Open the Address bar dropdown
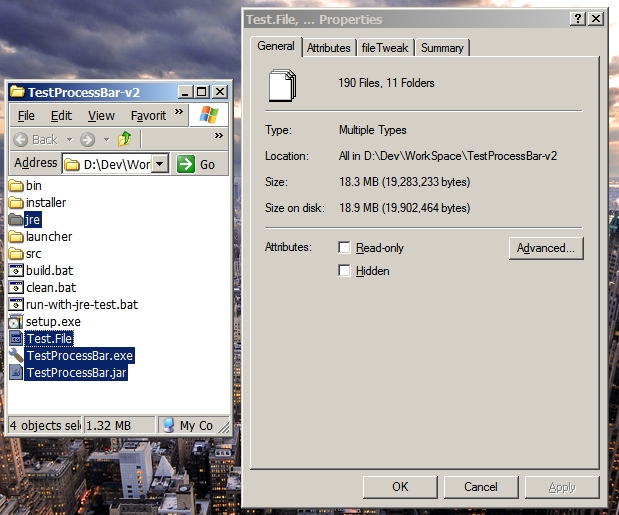 point(160,164)
